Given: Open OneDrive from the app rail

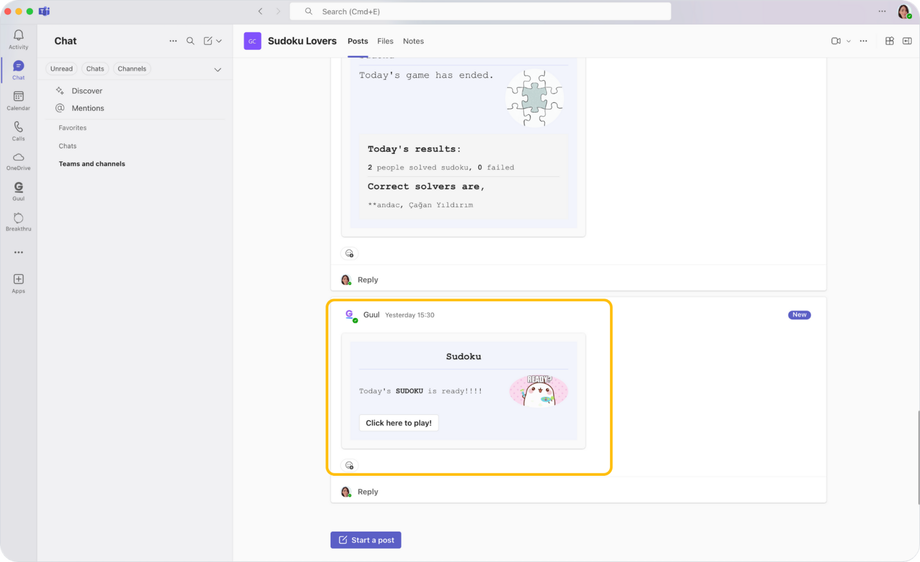Looking at the screenshot, I should pos(18,160).
